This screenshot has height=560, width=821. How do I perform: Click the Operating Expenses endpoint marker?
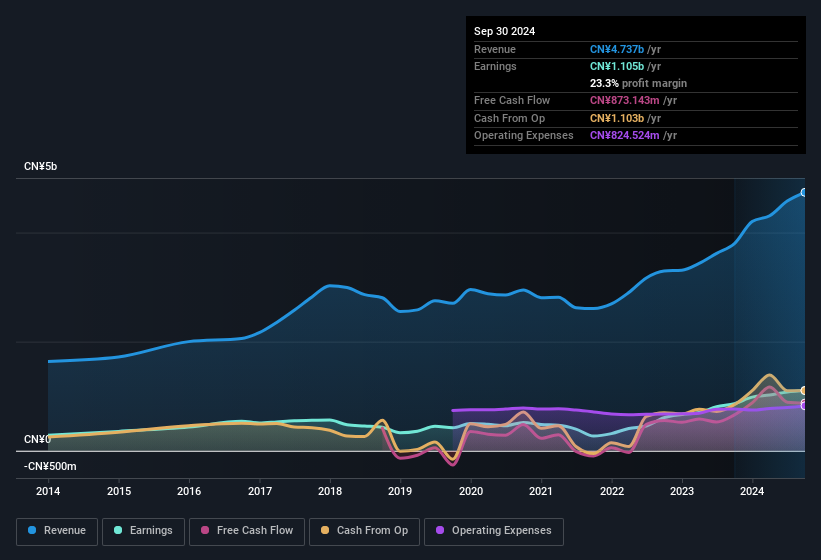pyautogui.click(x=804, y=405)
